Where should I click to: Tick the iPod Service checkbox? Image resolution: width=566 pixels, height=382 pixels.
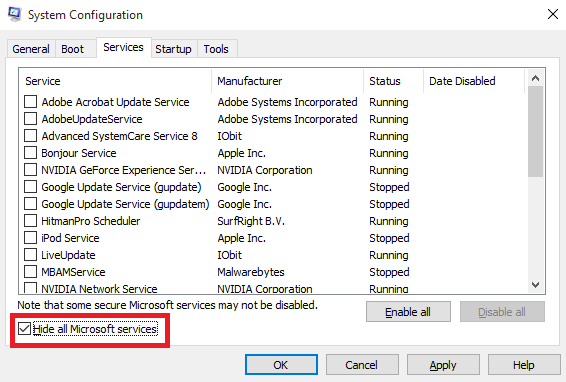(30, 238)
